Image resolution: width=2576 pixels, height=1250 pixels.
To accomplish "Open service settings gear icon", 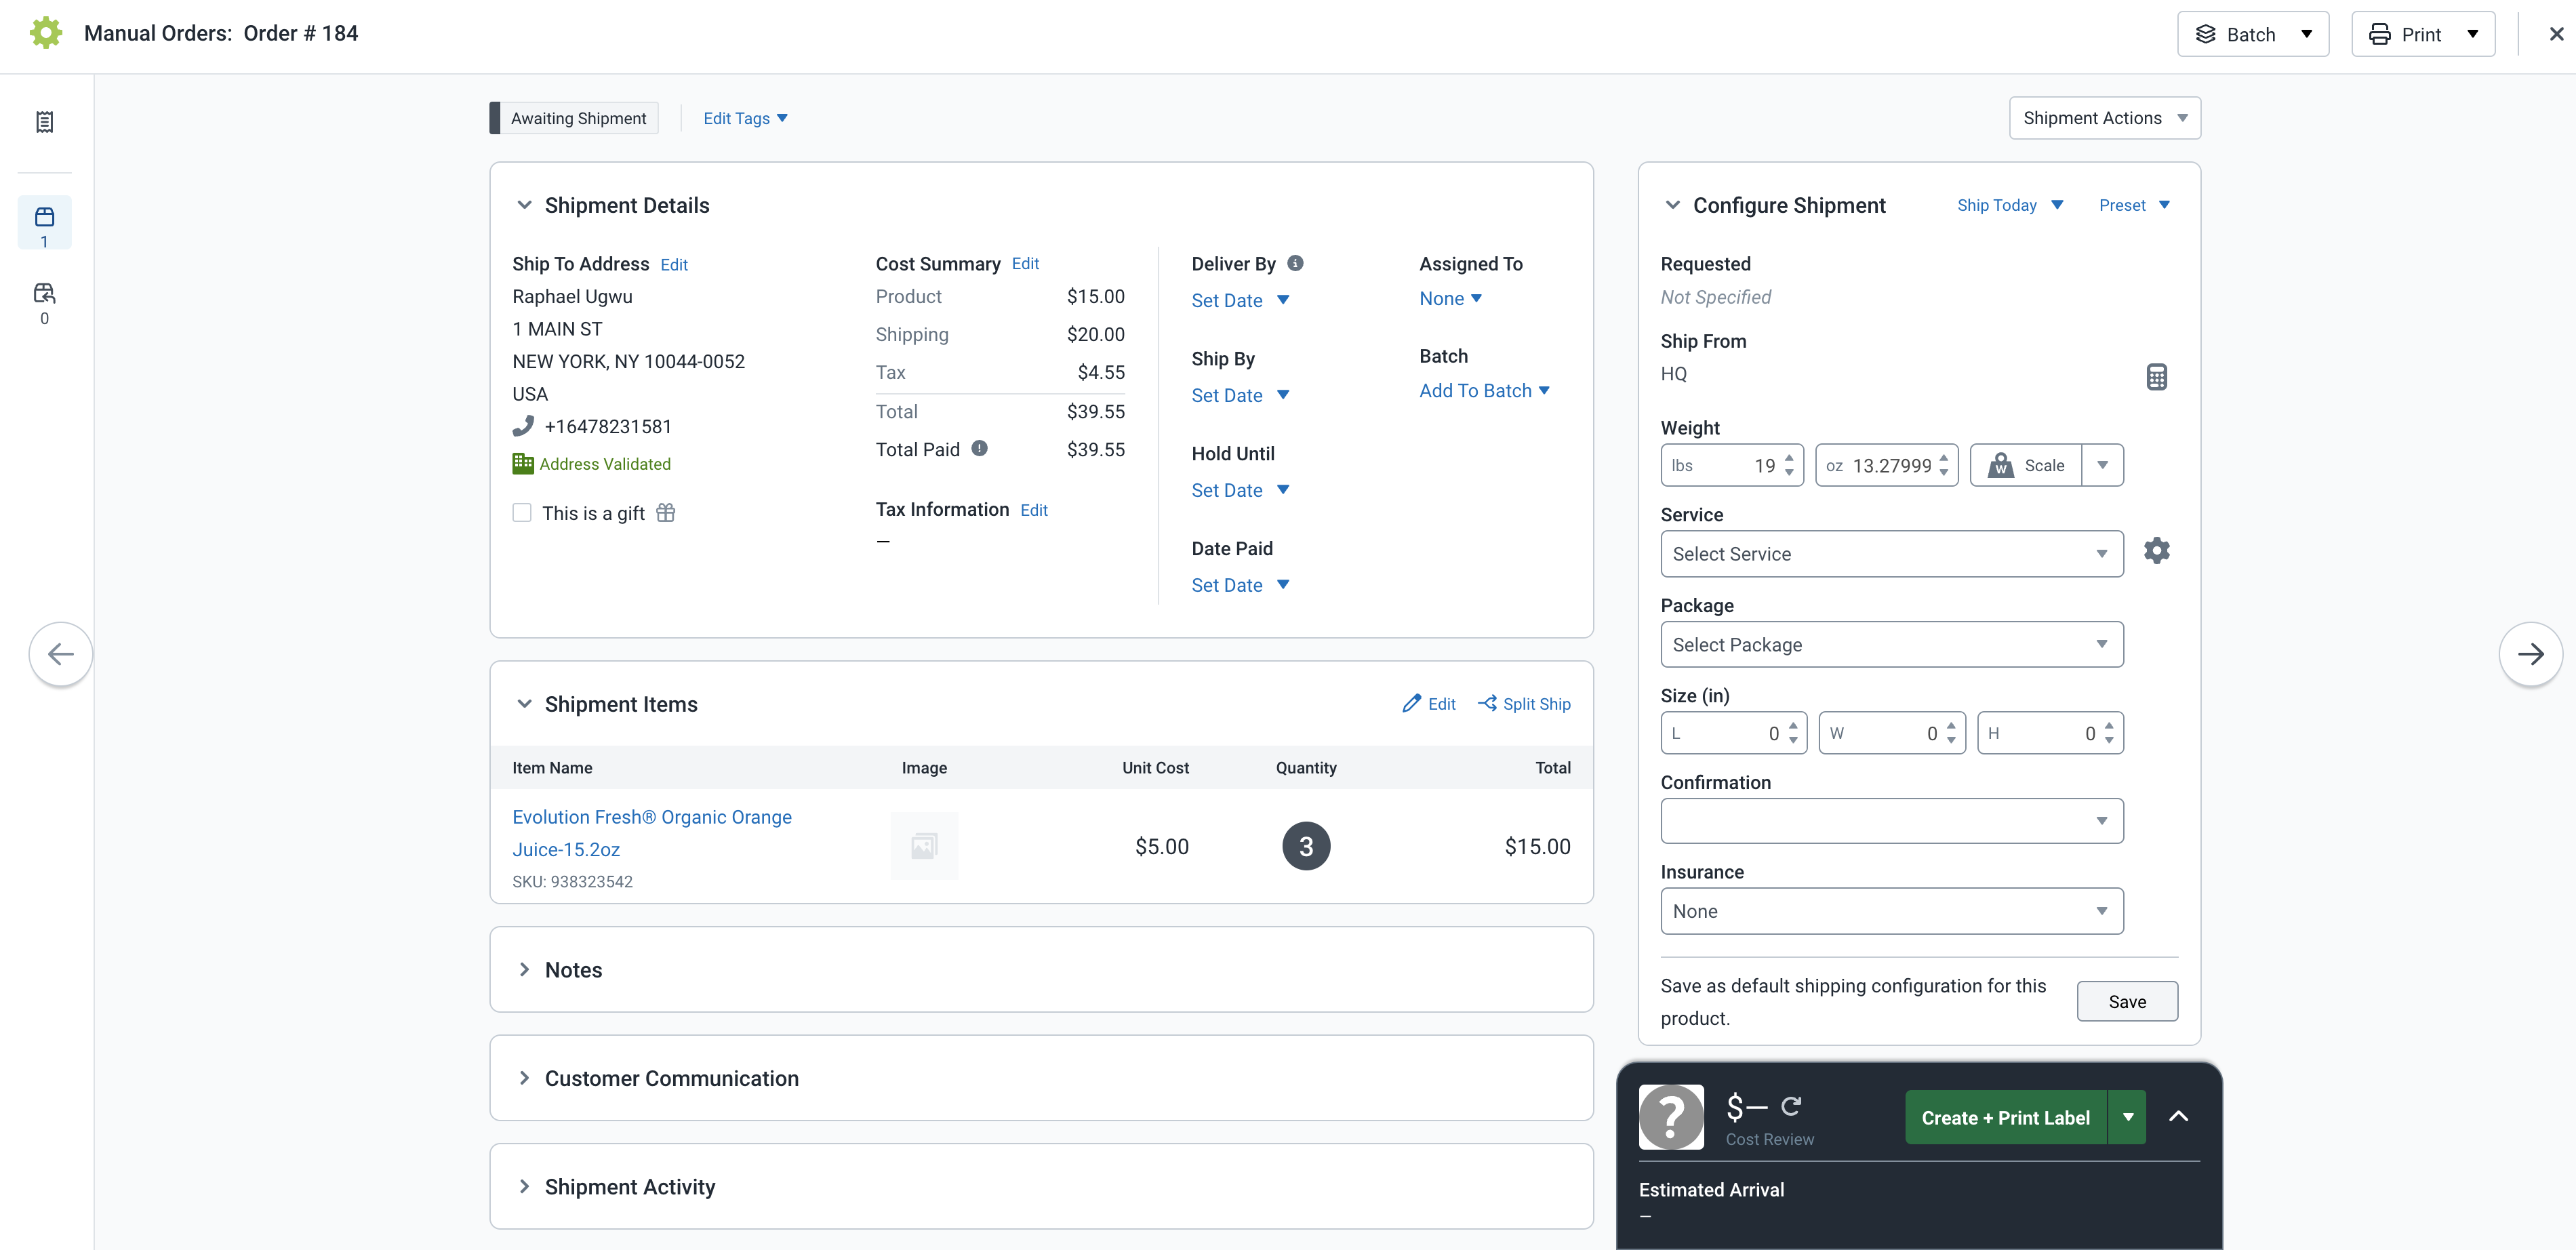I will click(x=2156, y=551).
